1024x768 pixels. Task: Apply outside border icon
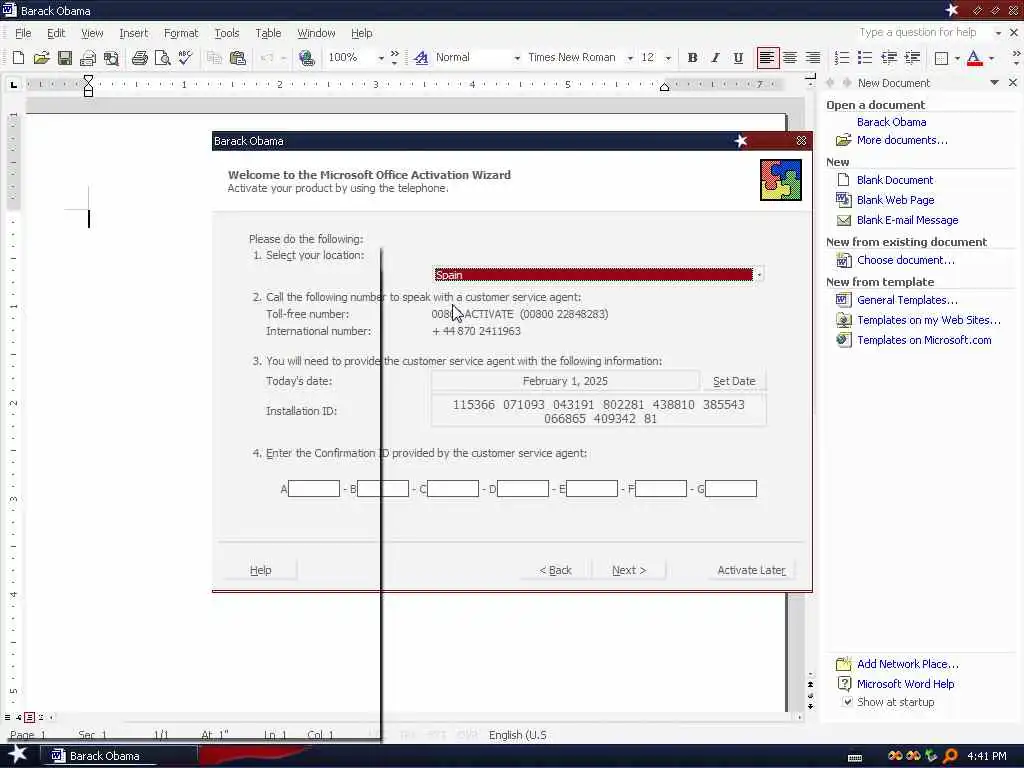941,58
